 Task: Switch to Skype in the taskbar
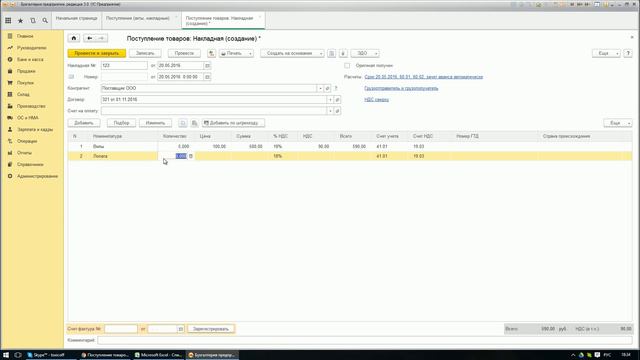click(x=49, y=355)
